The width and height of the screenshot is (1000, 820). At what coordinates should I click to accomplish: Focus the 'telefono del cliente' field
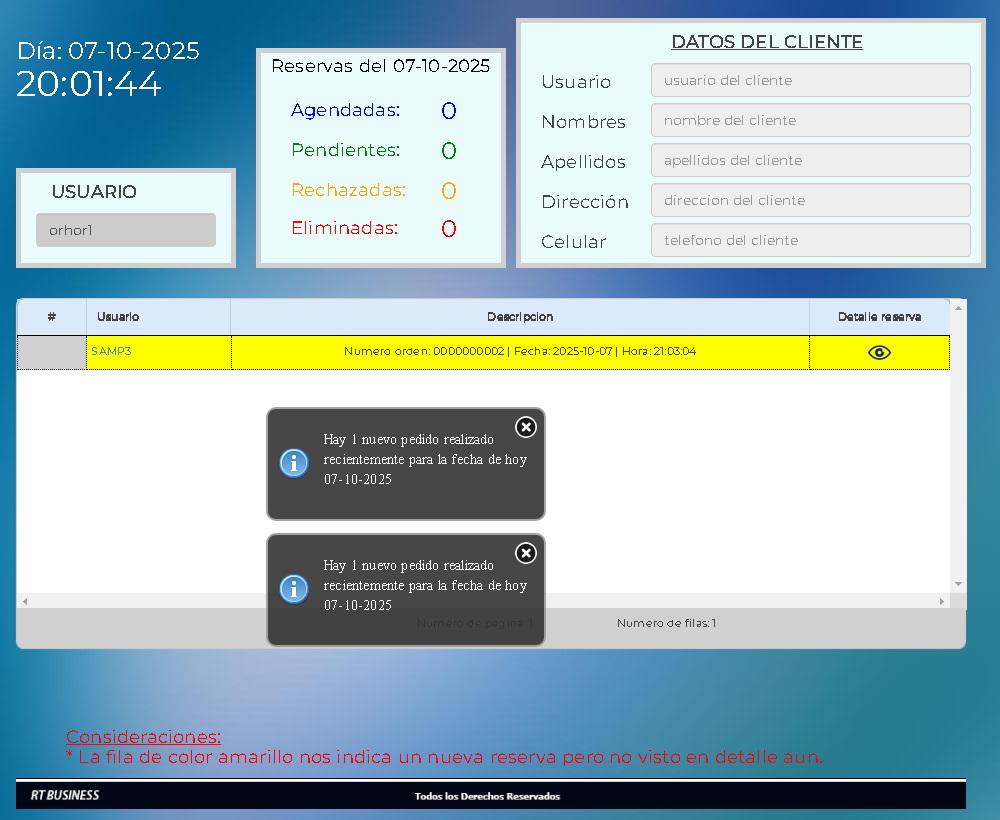[x=810, y=240]
